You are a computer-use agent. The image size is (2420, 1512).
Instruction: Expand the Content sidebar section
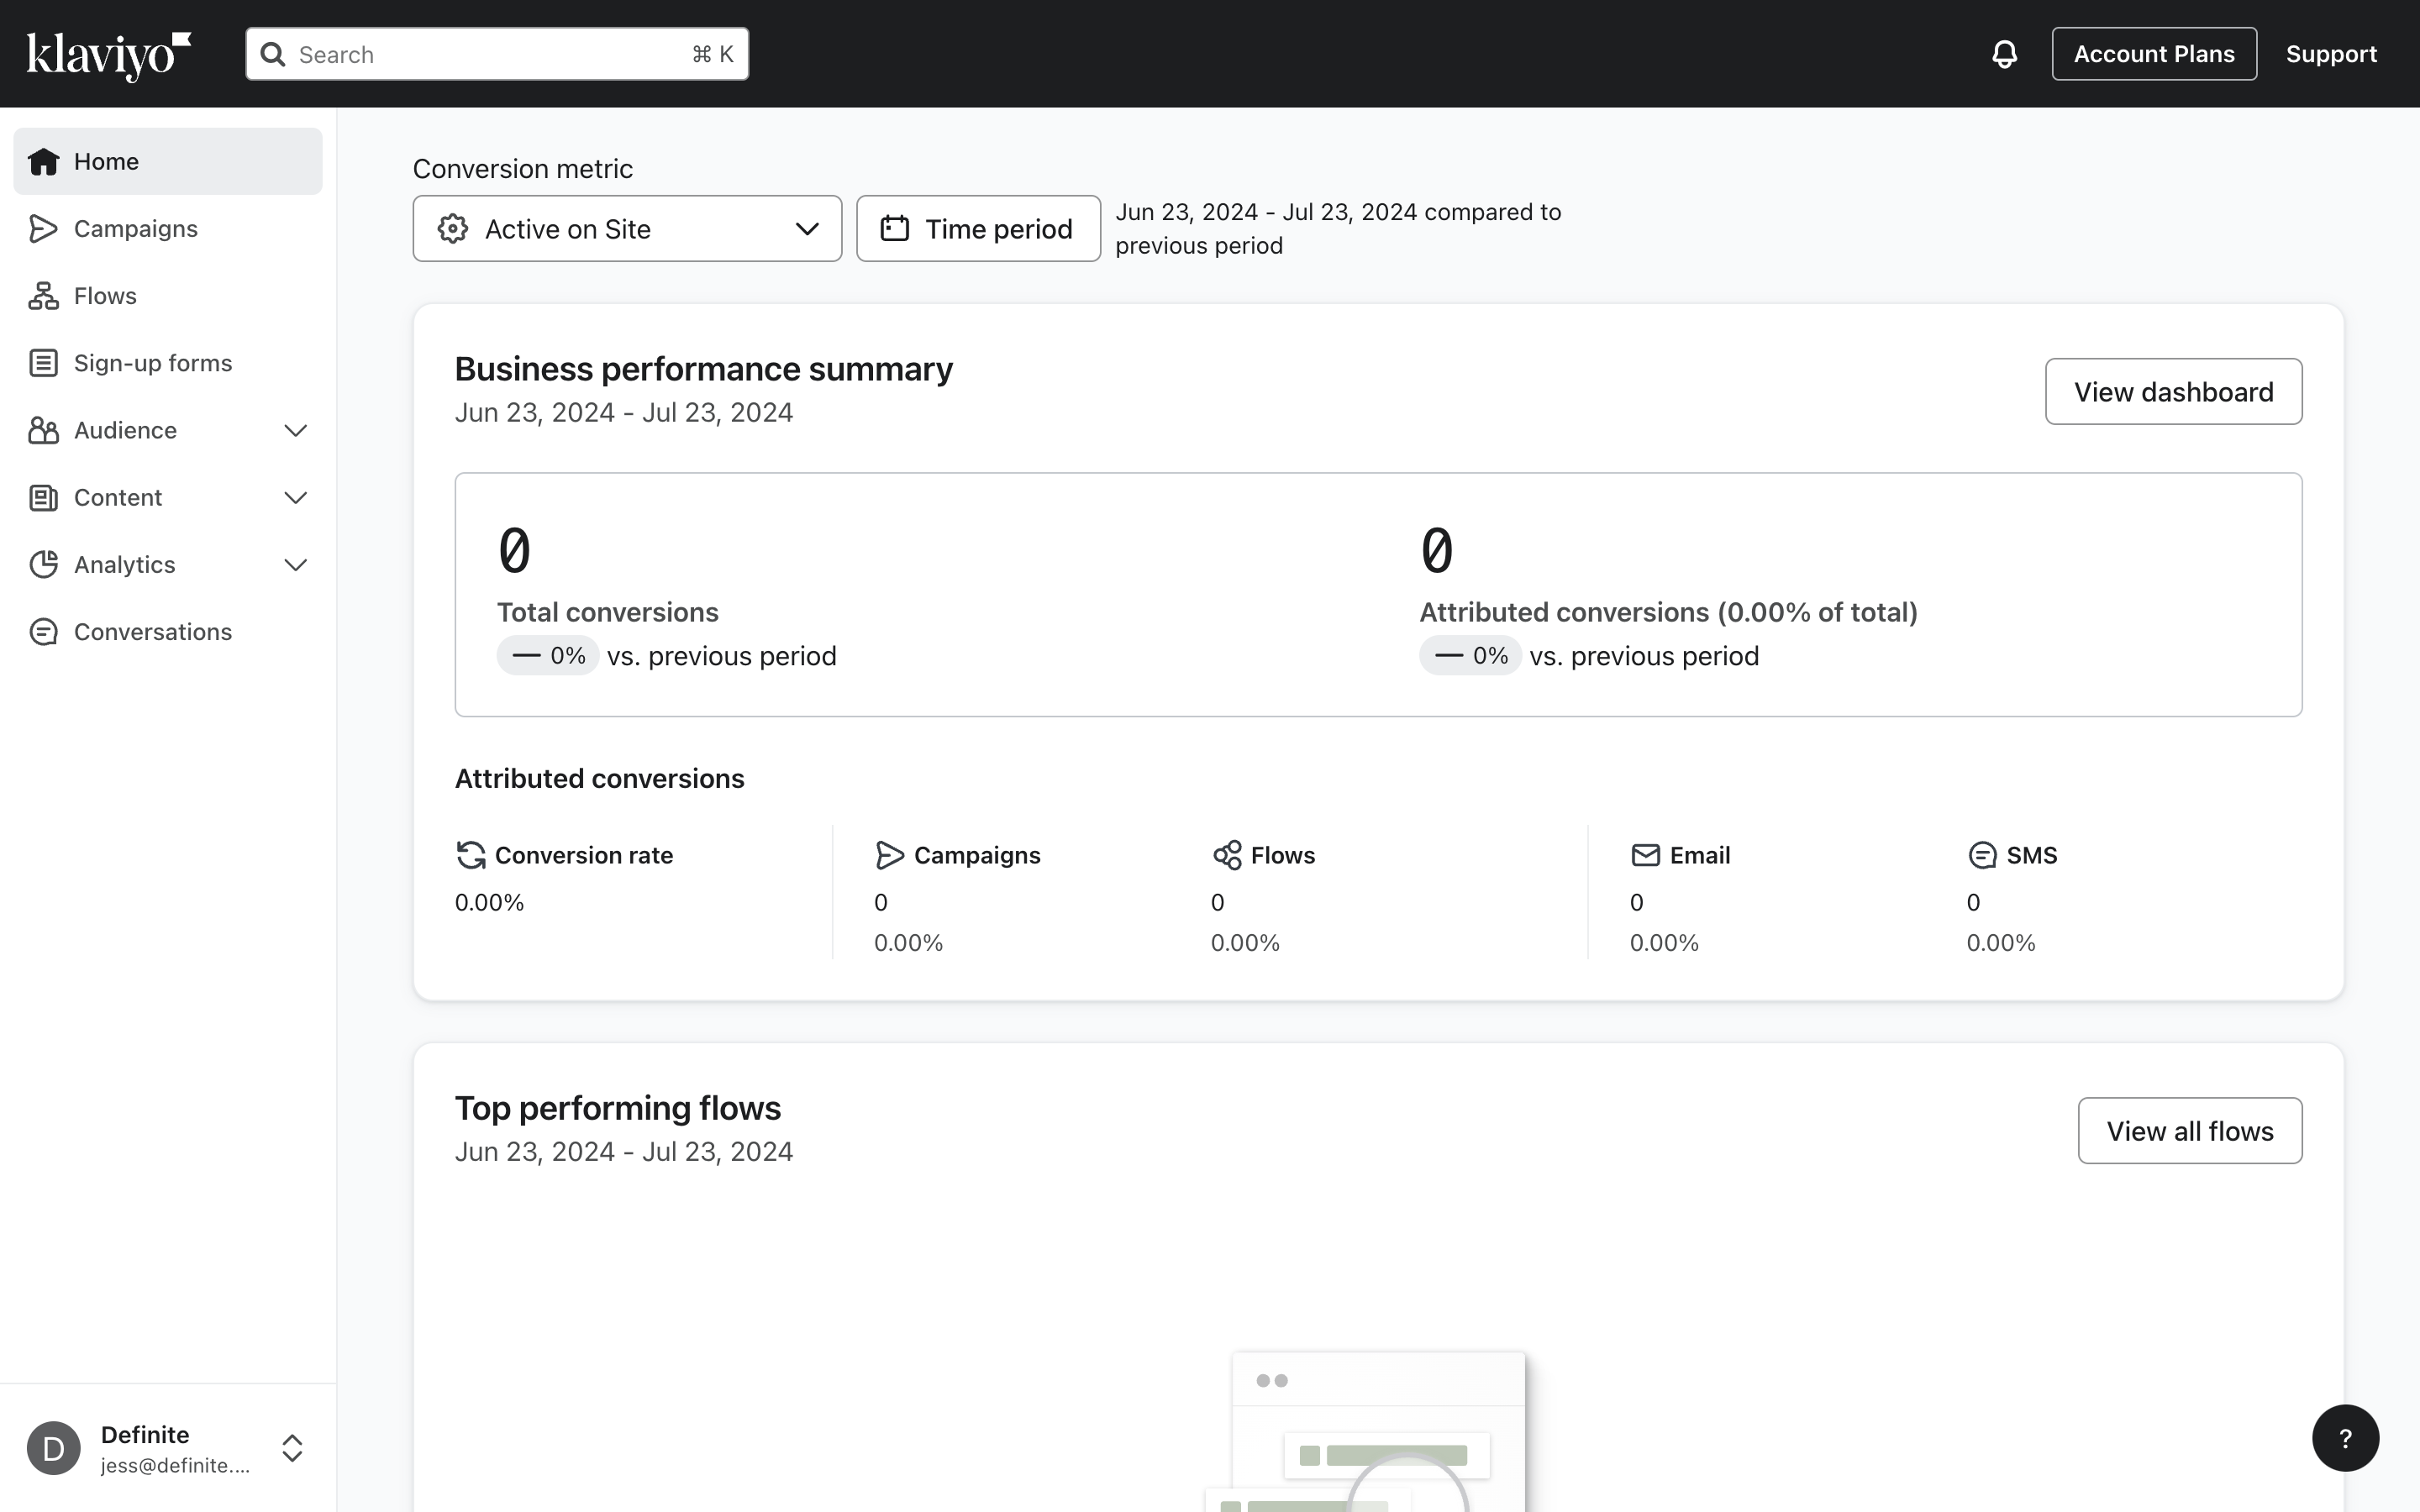click(295, 498)
